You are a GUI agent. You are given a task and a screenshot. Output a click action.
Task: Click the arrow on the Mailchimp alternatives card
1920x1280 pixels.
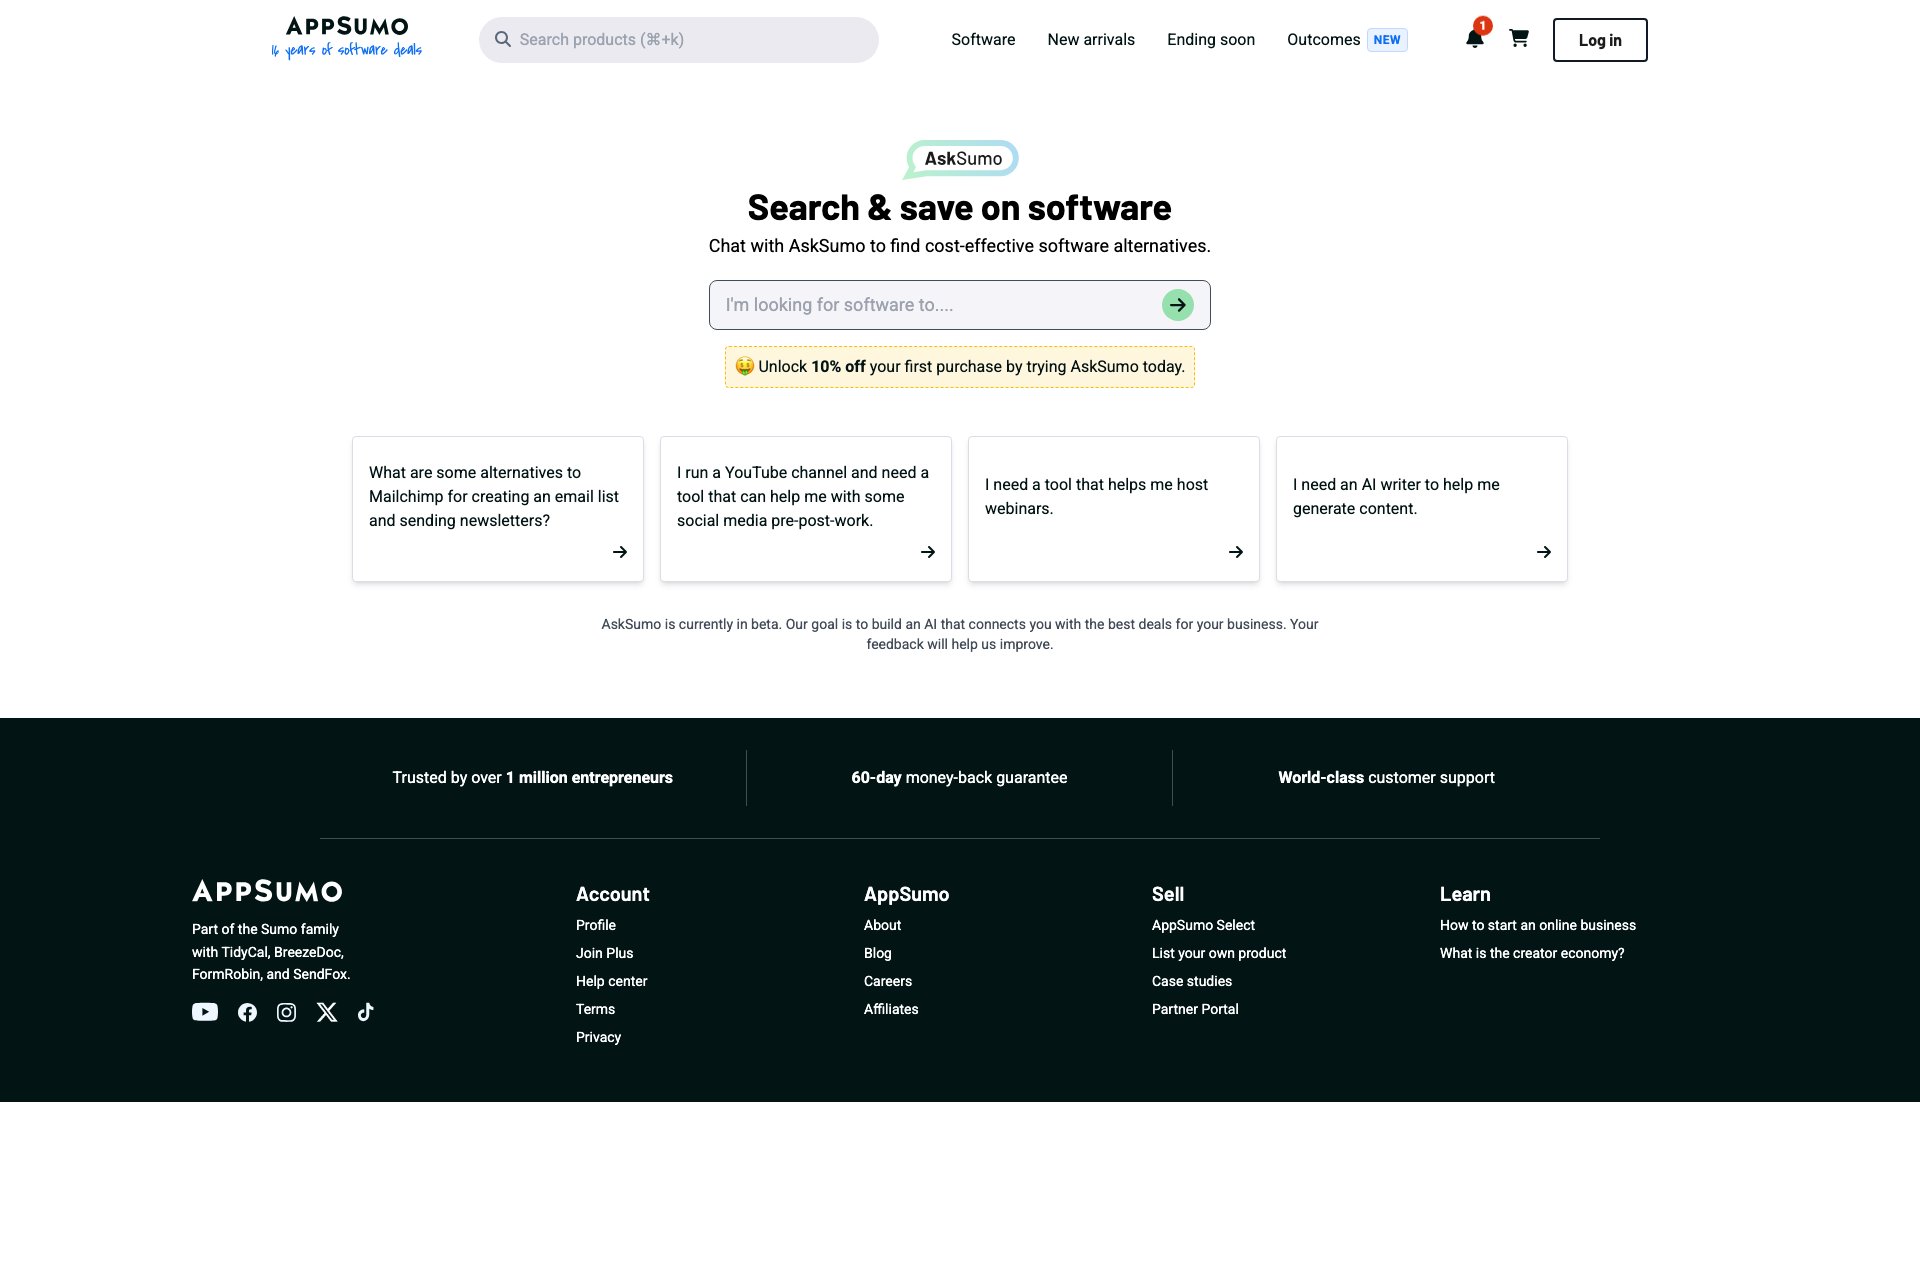[x=620, y=551]
